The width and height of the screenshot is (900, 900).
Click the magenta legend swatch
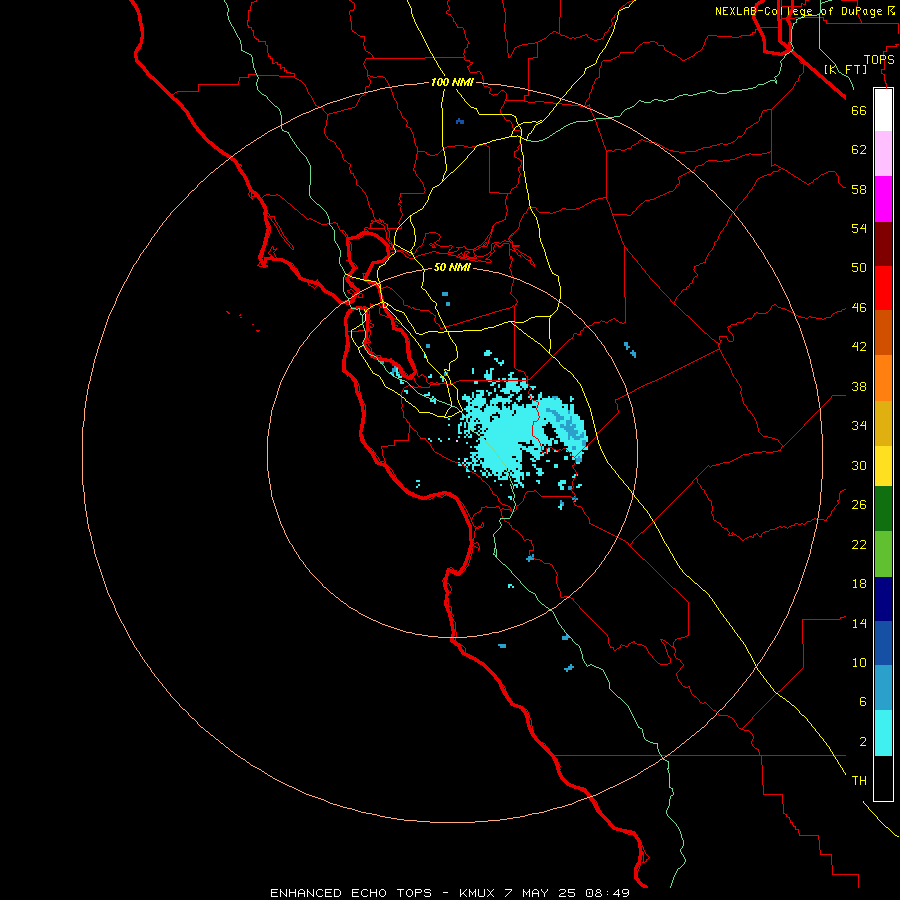[883, 199]
